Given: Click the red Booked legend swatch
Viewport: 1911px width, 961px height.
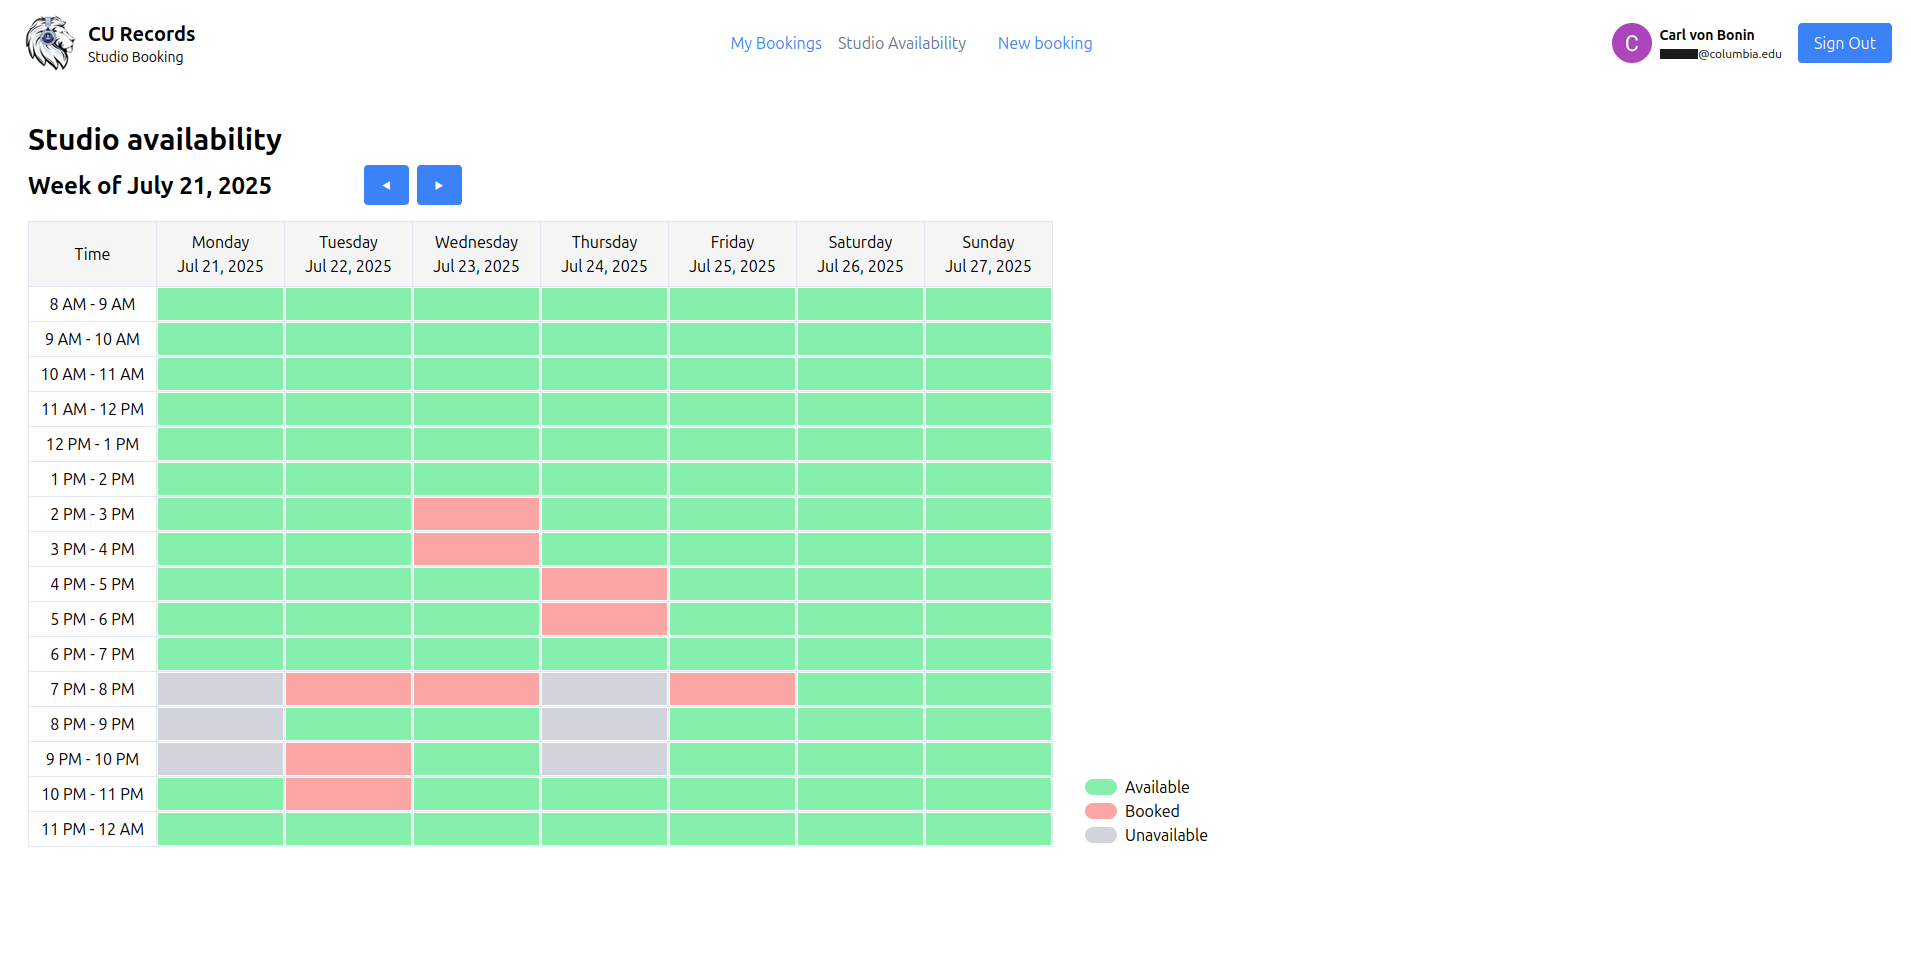Looking at the screenshot, I should tap(1100, 811).
